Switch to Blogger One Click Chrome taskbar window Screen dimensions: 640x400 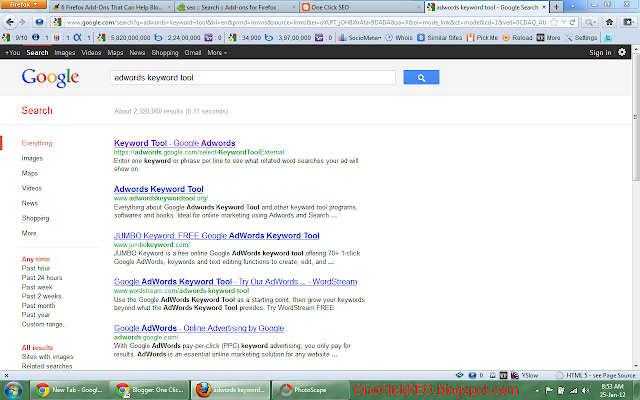tap(149, 390)
